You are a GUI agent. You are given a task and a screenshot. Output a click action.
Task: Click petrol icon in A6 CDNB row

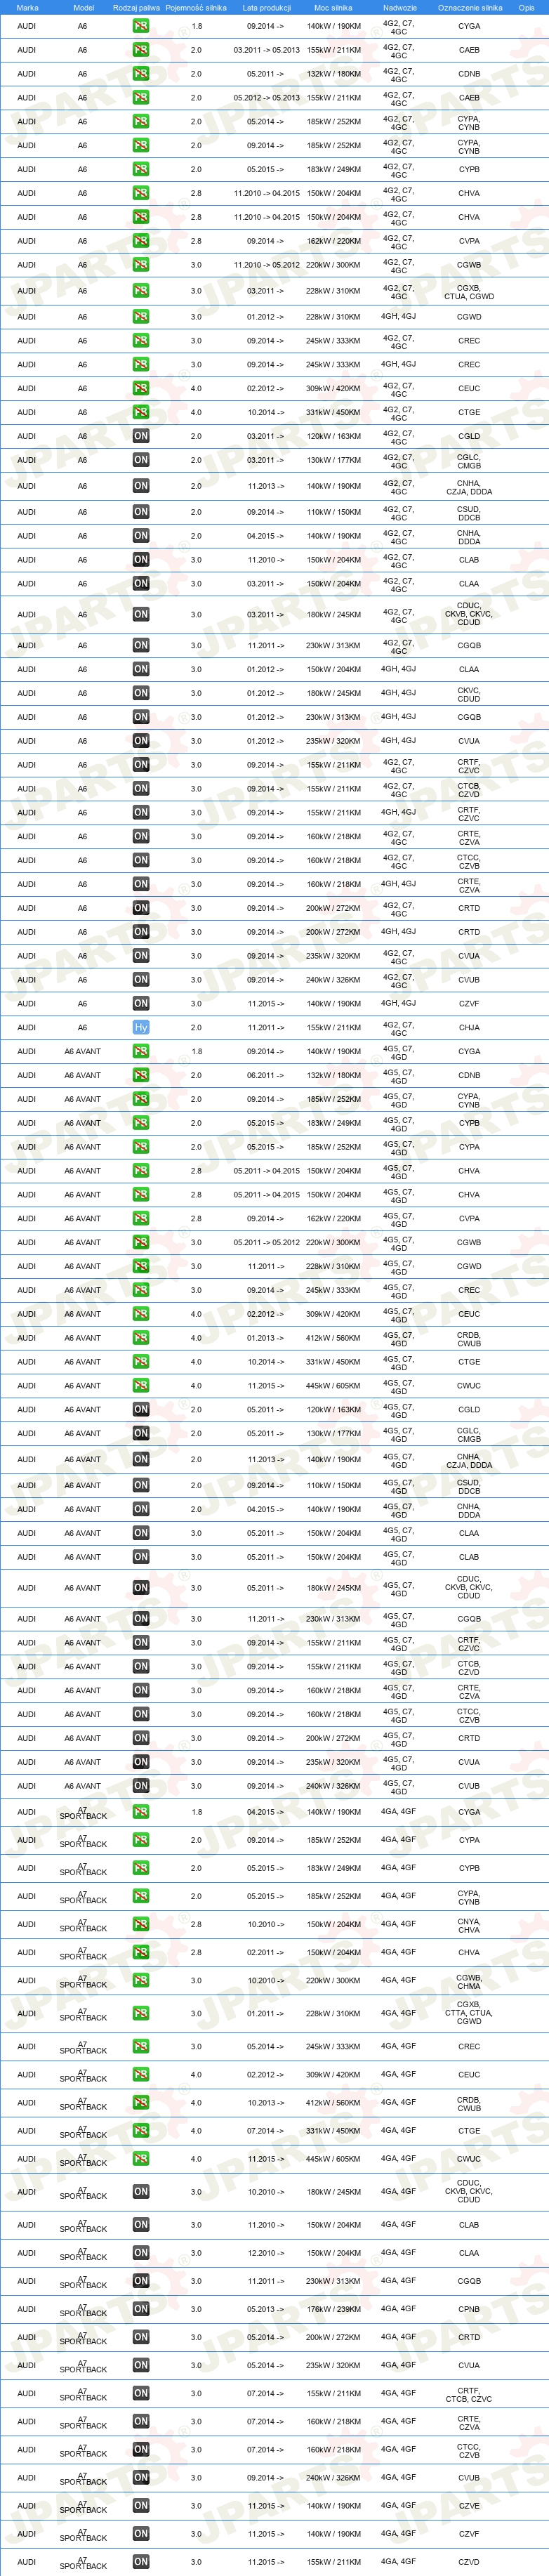(141, 74)
